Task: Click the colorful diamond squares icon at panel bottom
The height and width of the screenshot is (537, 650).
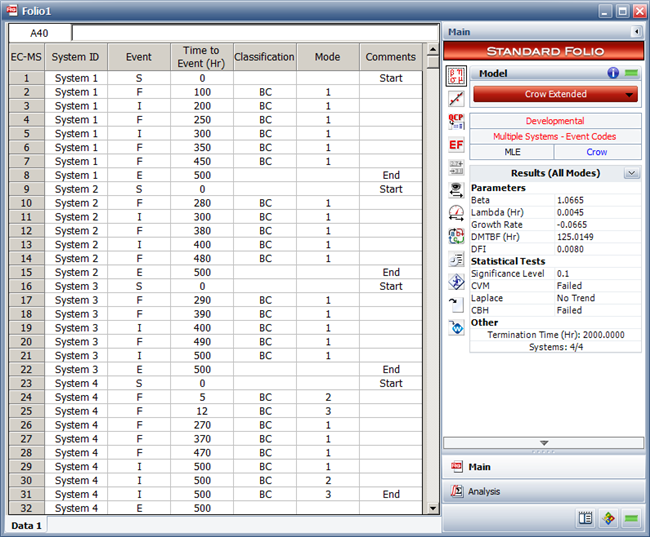Action: click(x=609, y=518)
